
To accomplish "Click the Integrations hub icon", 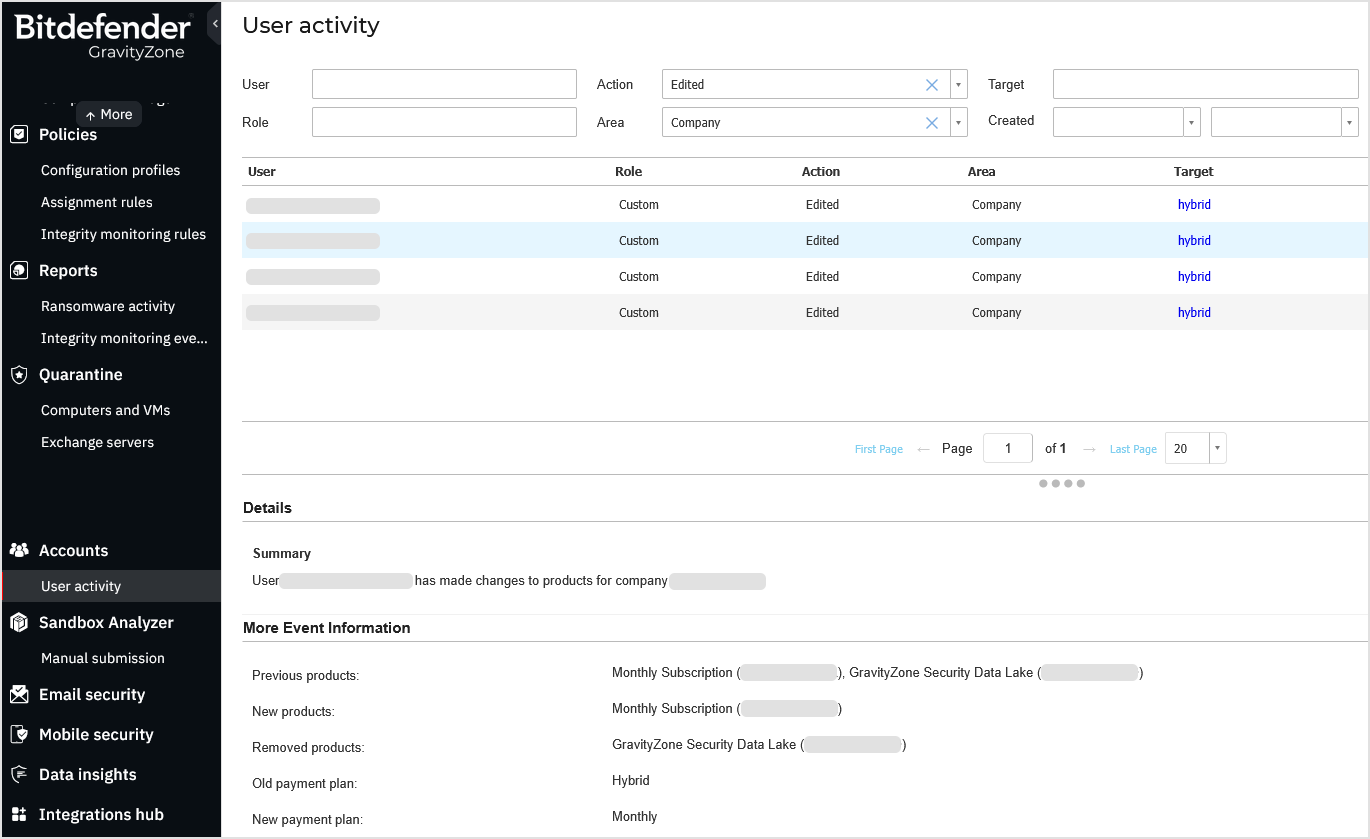I will click(20, 814).
